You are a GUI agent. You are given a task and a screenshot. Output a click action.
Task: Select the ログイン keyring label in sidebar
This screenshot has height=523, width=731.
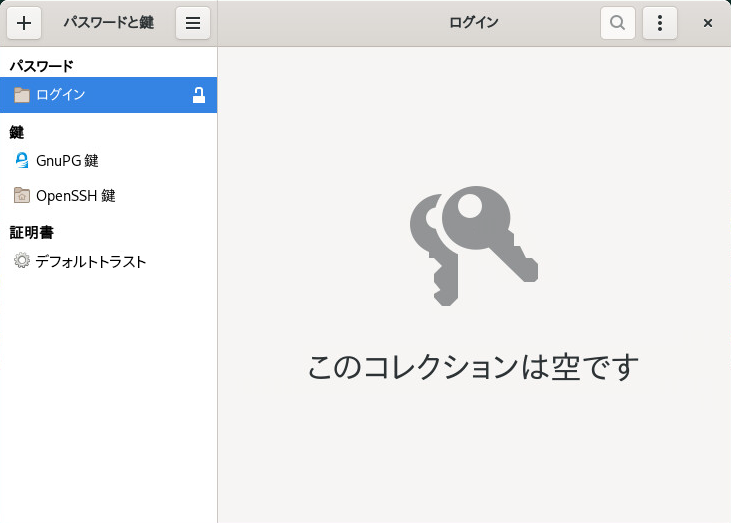[61, 95]
